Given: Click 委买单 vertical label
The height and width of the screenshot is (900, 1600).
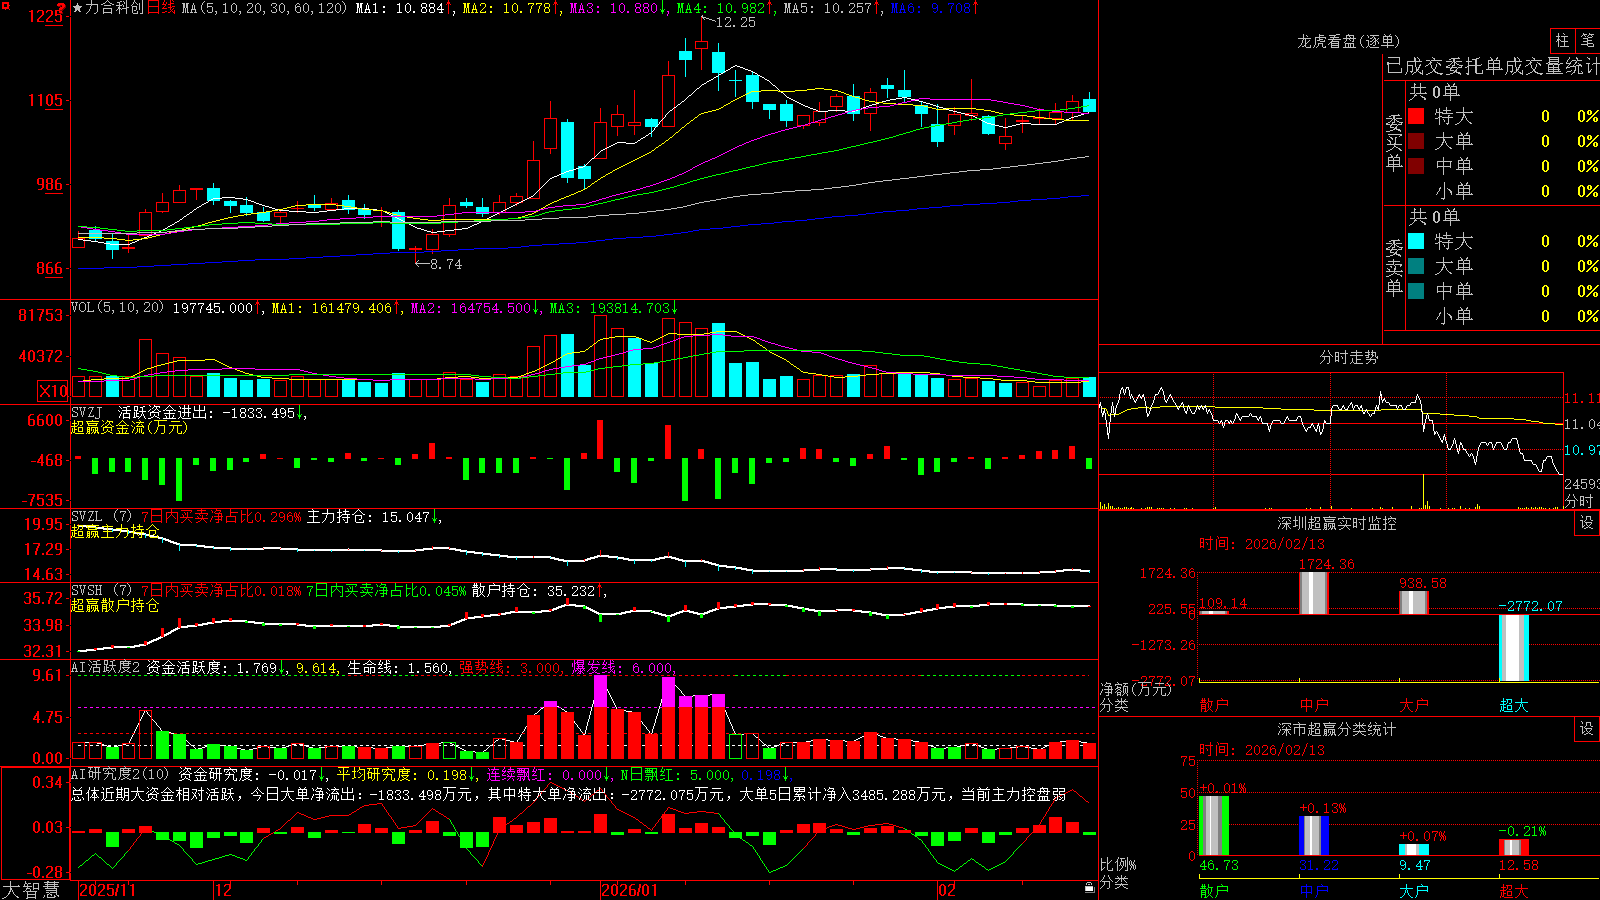Looking at the screenshot, I should [1394, 142].
